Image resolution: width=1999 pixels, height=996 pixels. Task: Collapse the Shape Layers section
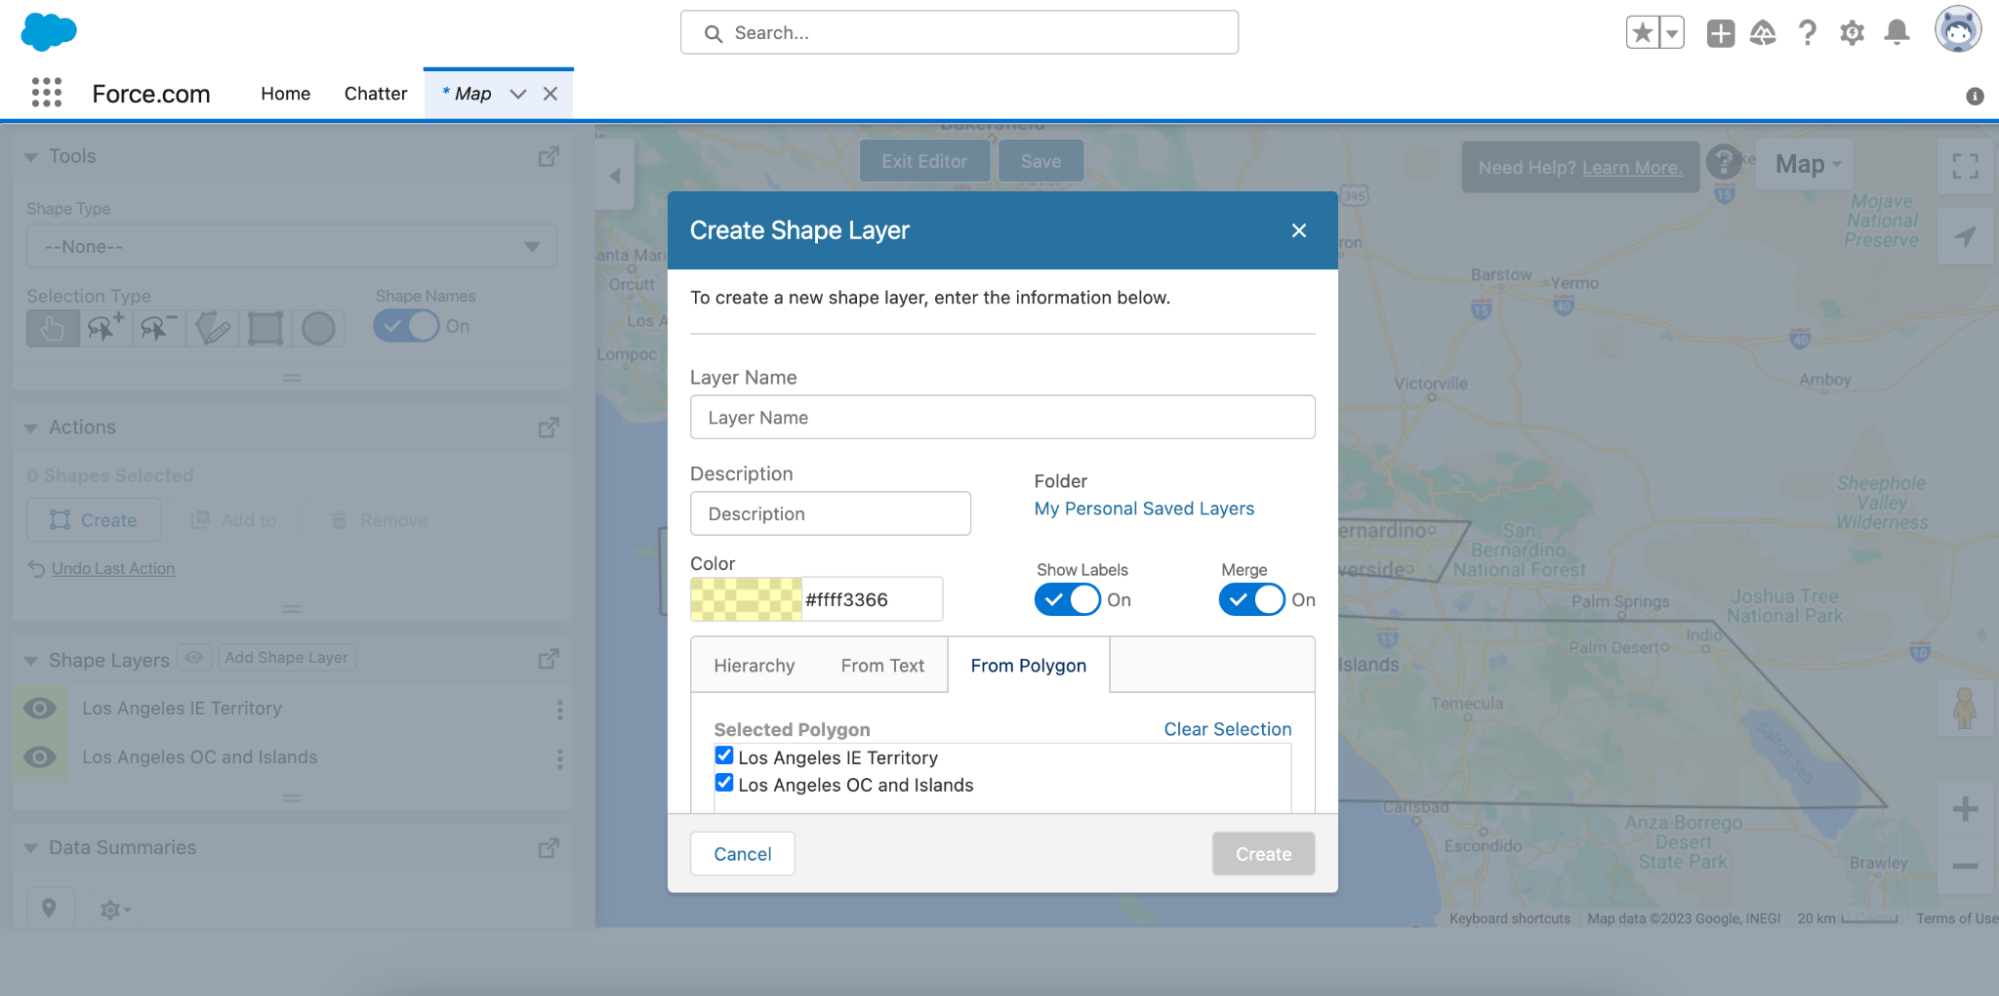[31, 661]
